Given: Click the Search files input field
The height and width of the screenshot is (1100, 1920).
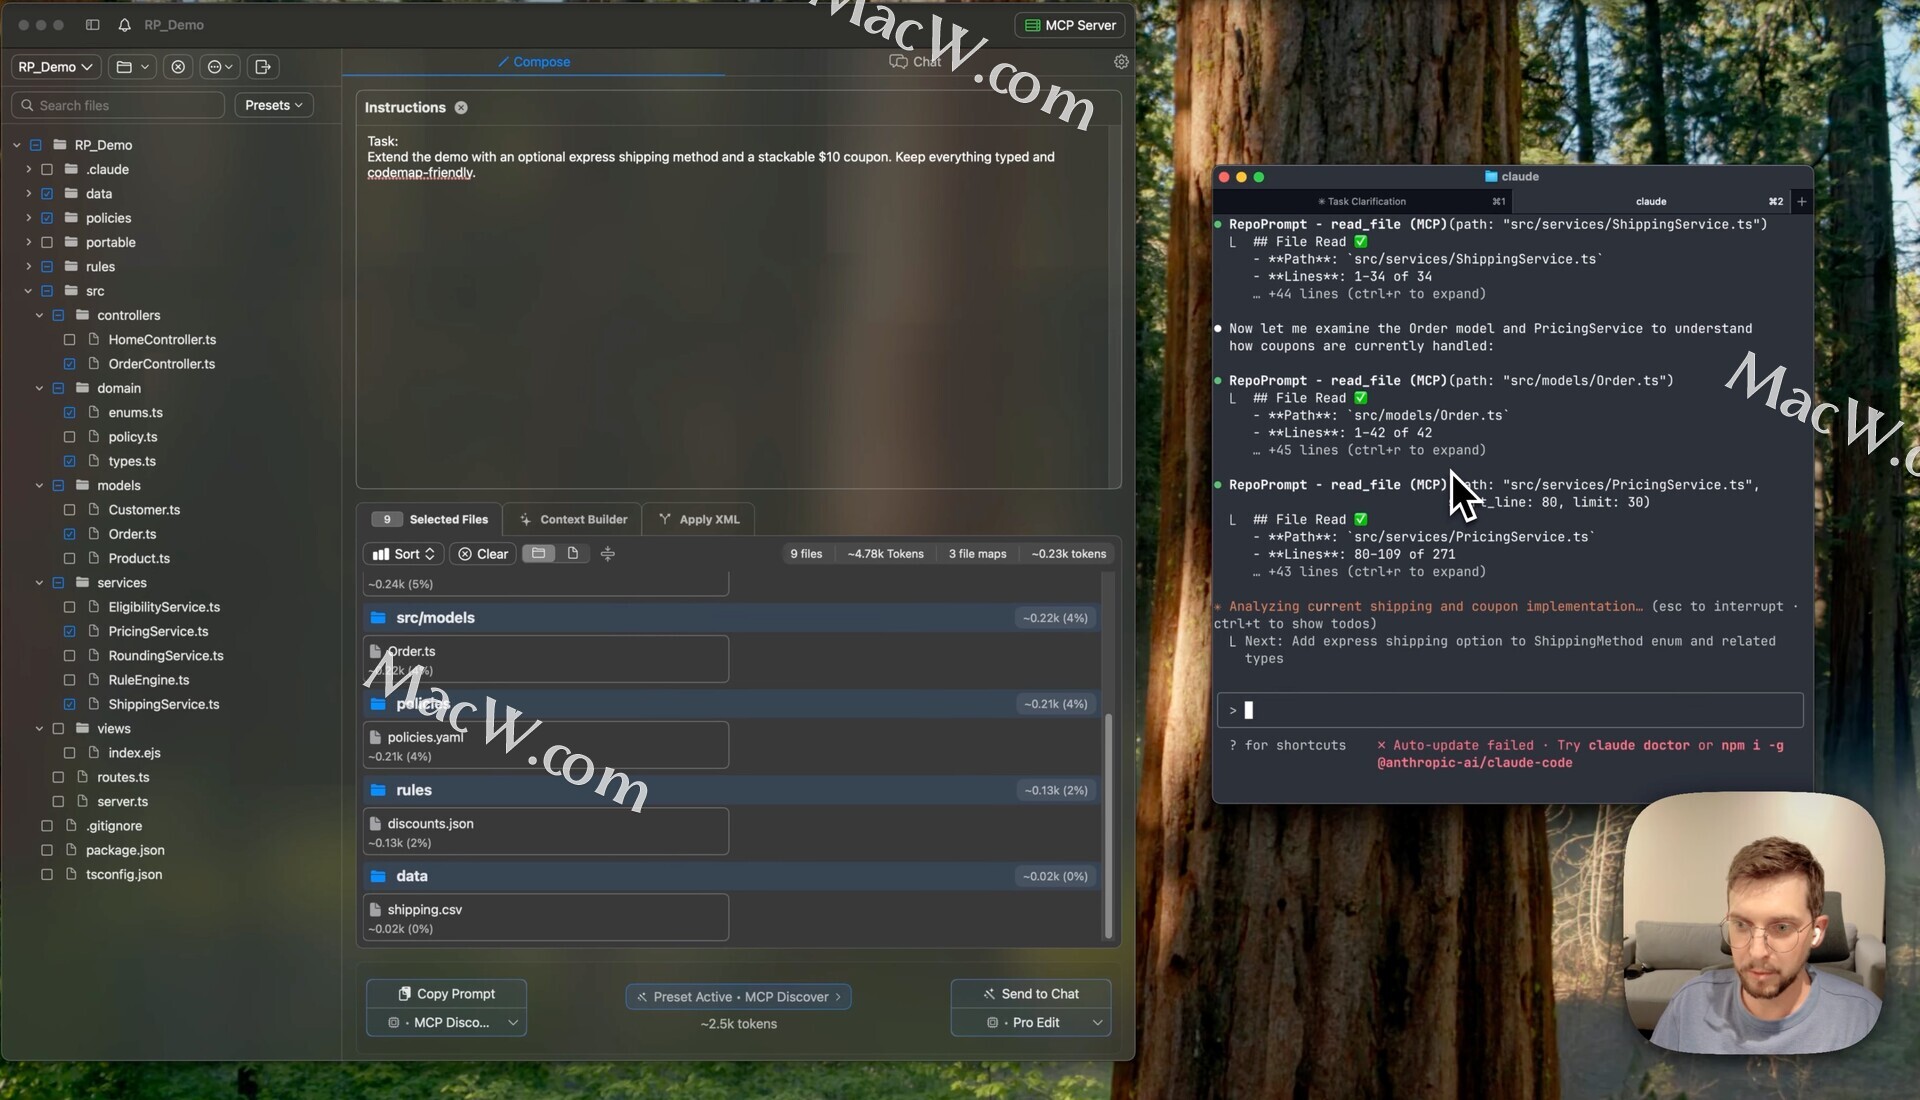Looking at the screenshot, I should click(120, 105).
